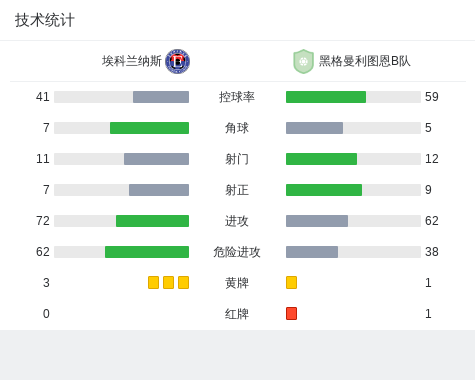This screenshot has width=475, height=380.
Task: Click the gray 41 possession bar
Action: (161, 97)
